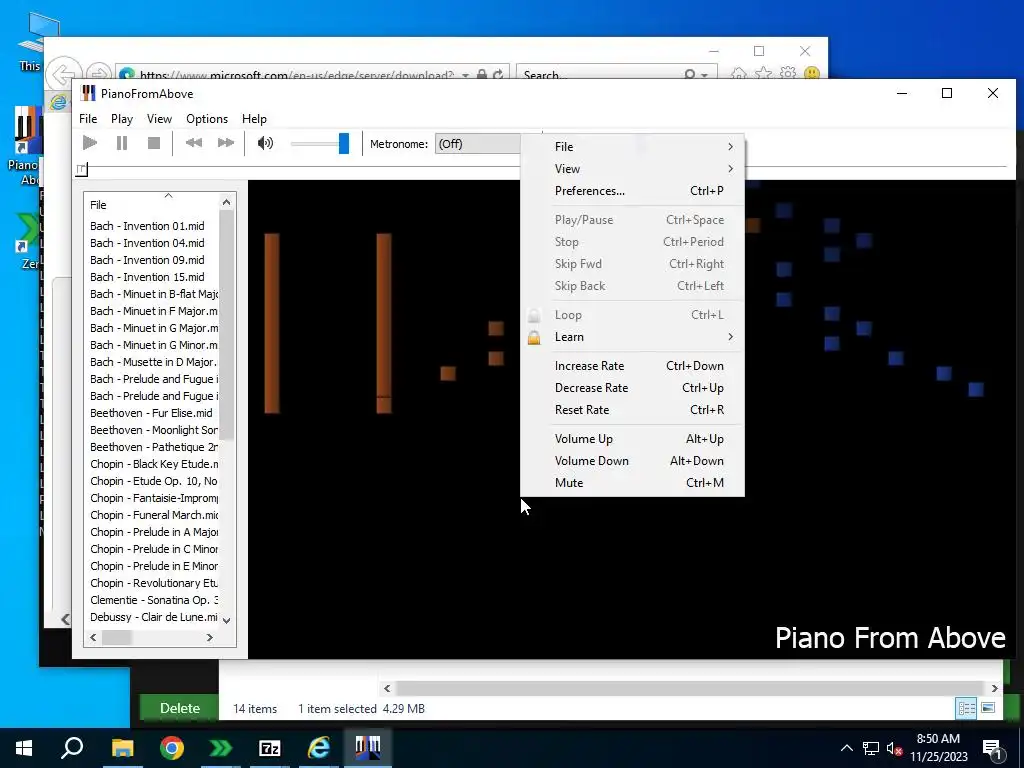1024x768 pixels.
Task: Switch to large thumbnails view icon in status bar
Action: 988,708
